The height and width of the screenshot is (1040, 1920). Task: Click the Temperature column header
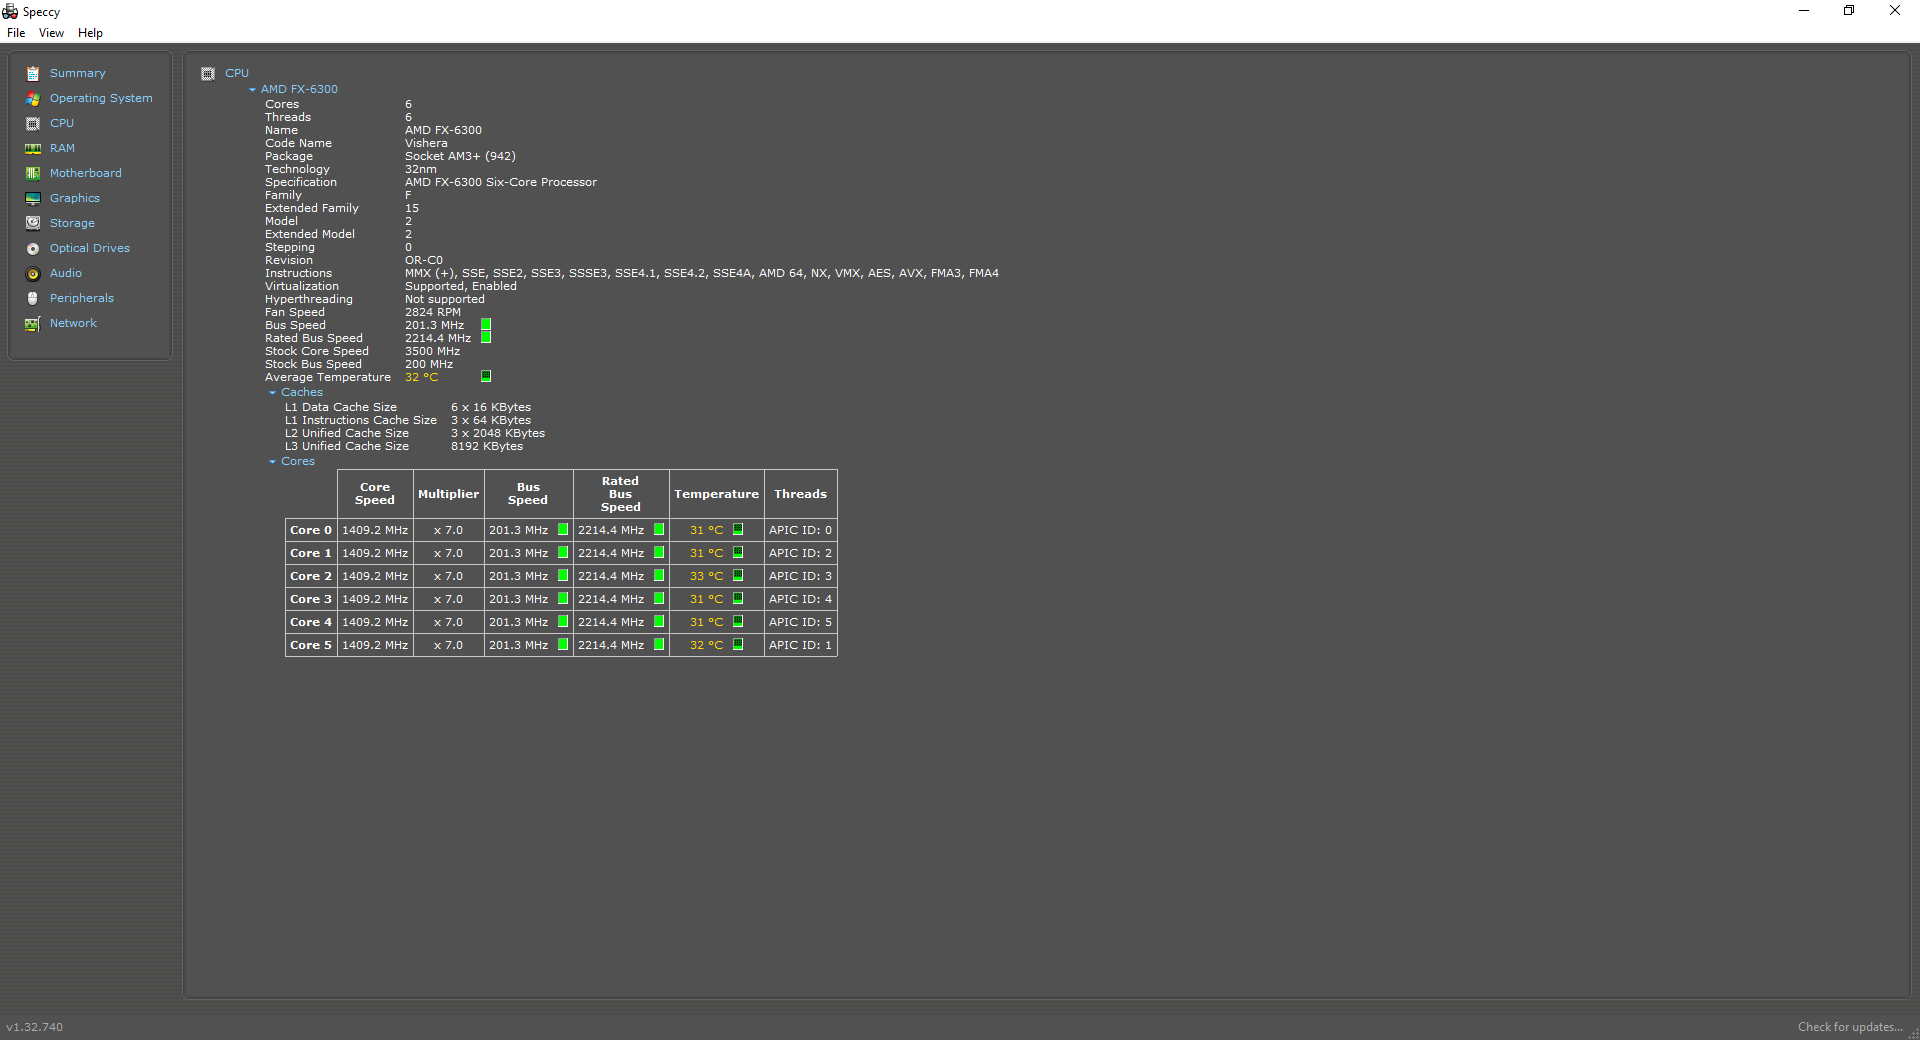(716, 494)
